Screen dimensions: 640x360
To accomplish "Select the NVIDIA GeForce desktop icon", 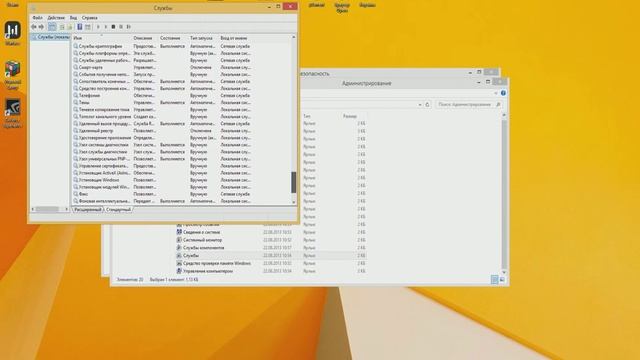I will [x=13, y=108].
